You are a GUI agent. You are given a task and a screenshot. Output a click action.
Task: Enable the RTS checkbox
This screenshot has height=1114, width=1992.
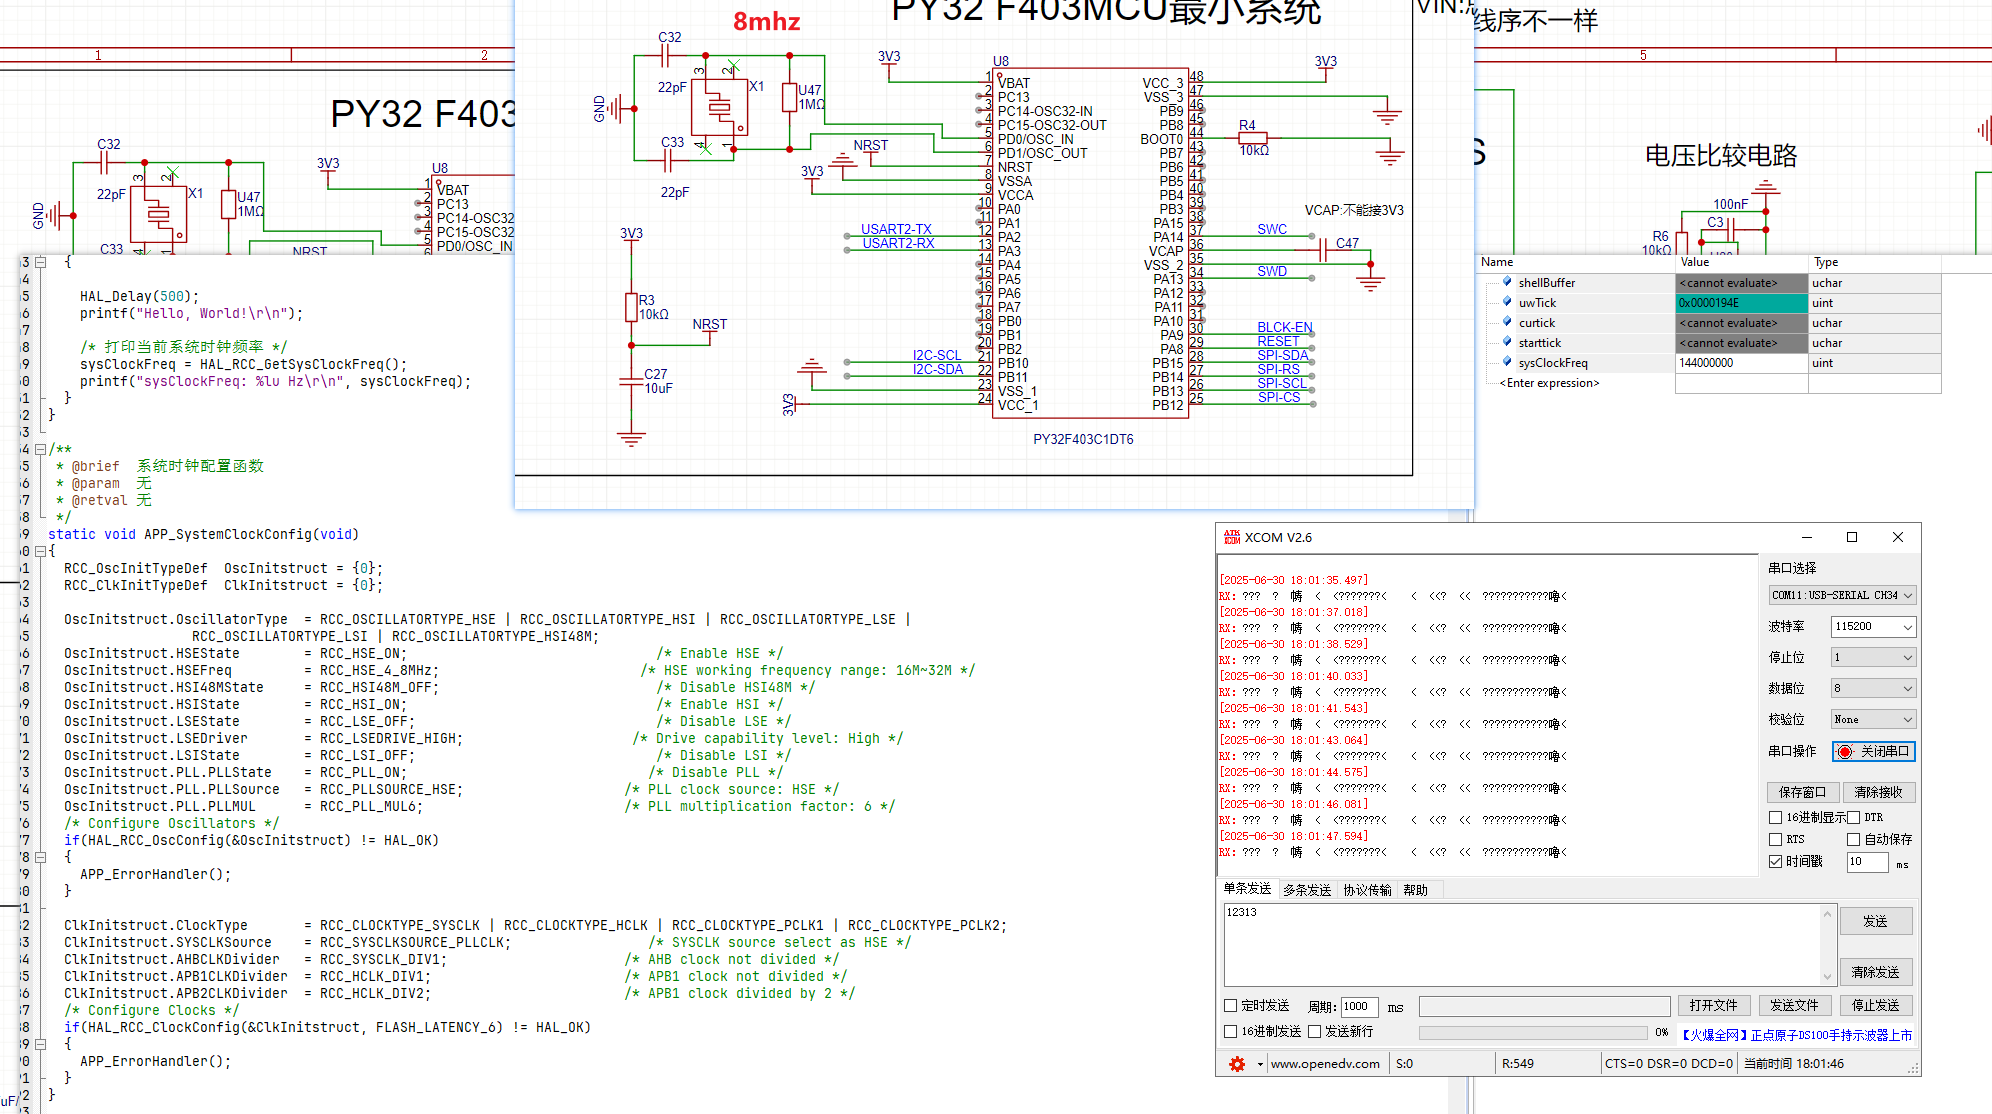(x=1776, y=840)
